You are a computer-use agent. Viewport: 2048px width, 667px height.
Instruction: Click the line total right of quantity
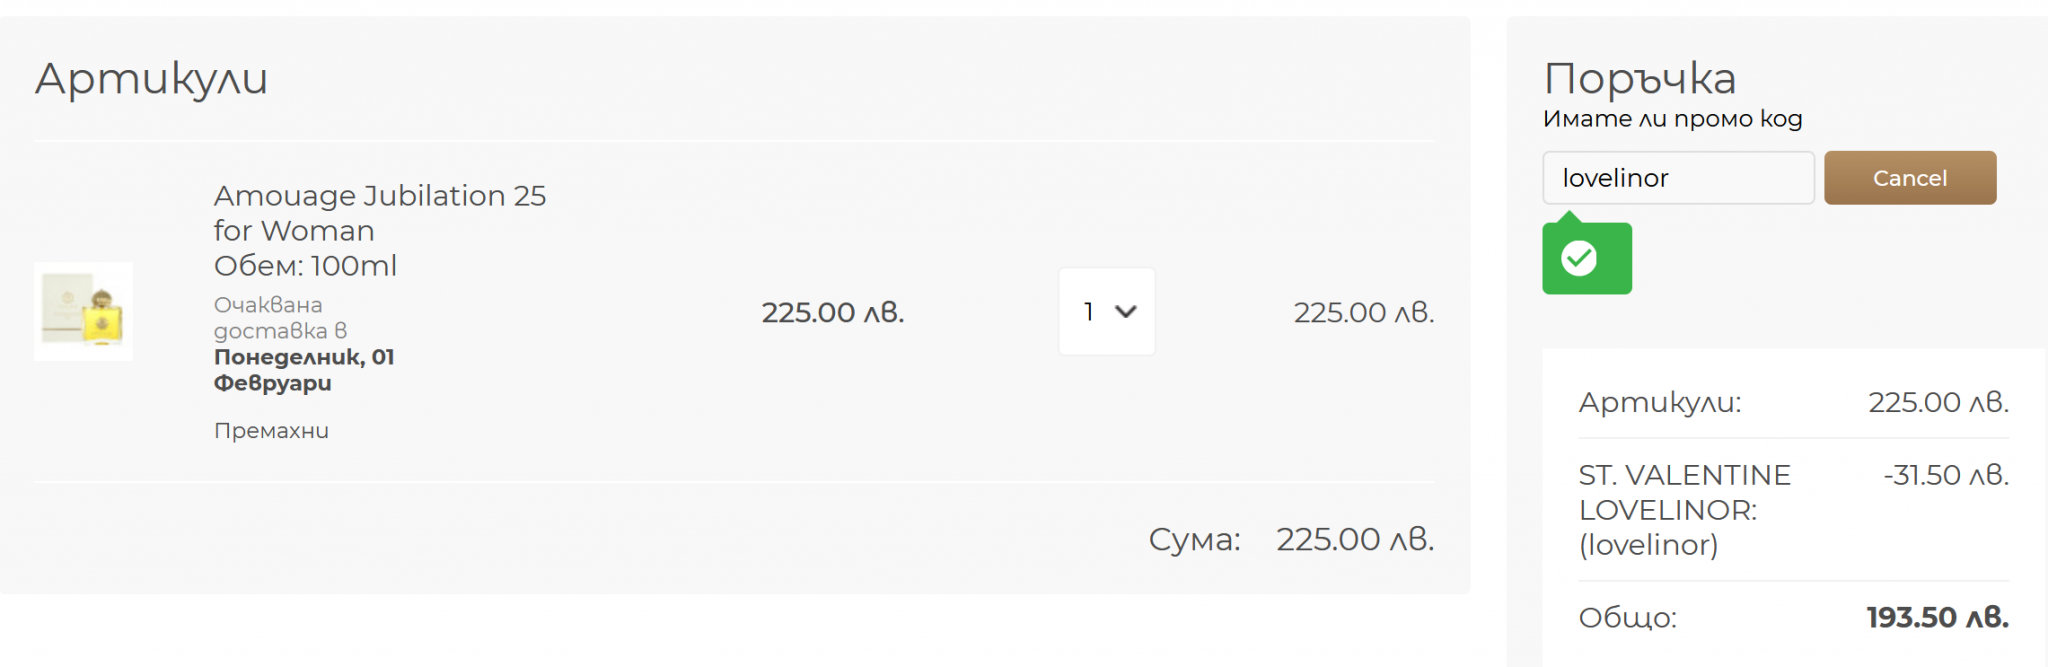point(1363,313)
